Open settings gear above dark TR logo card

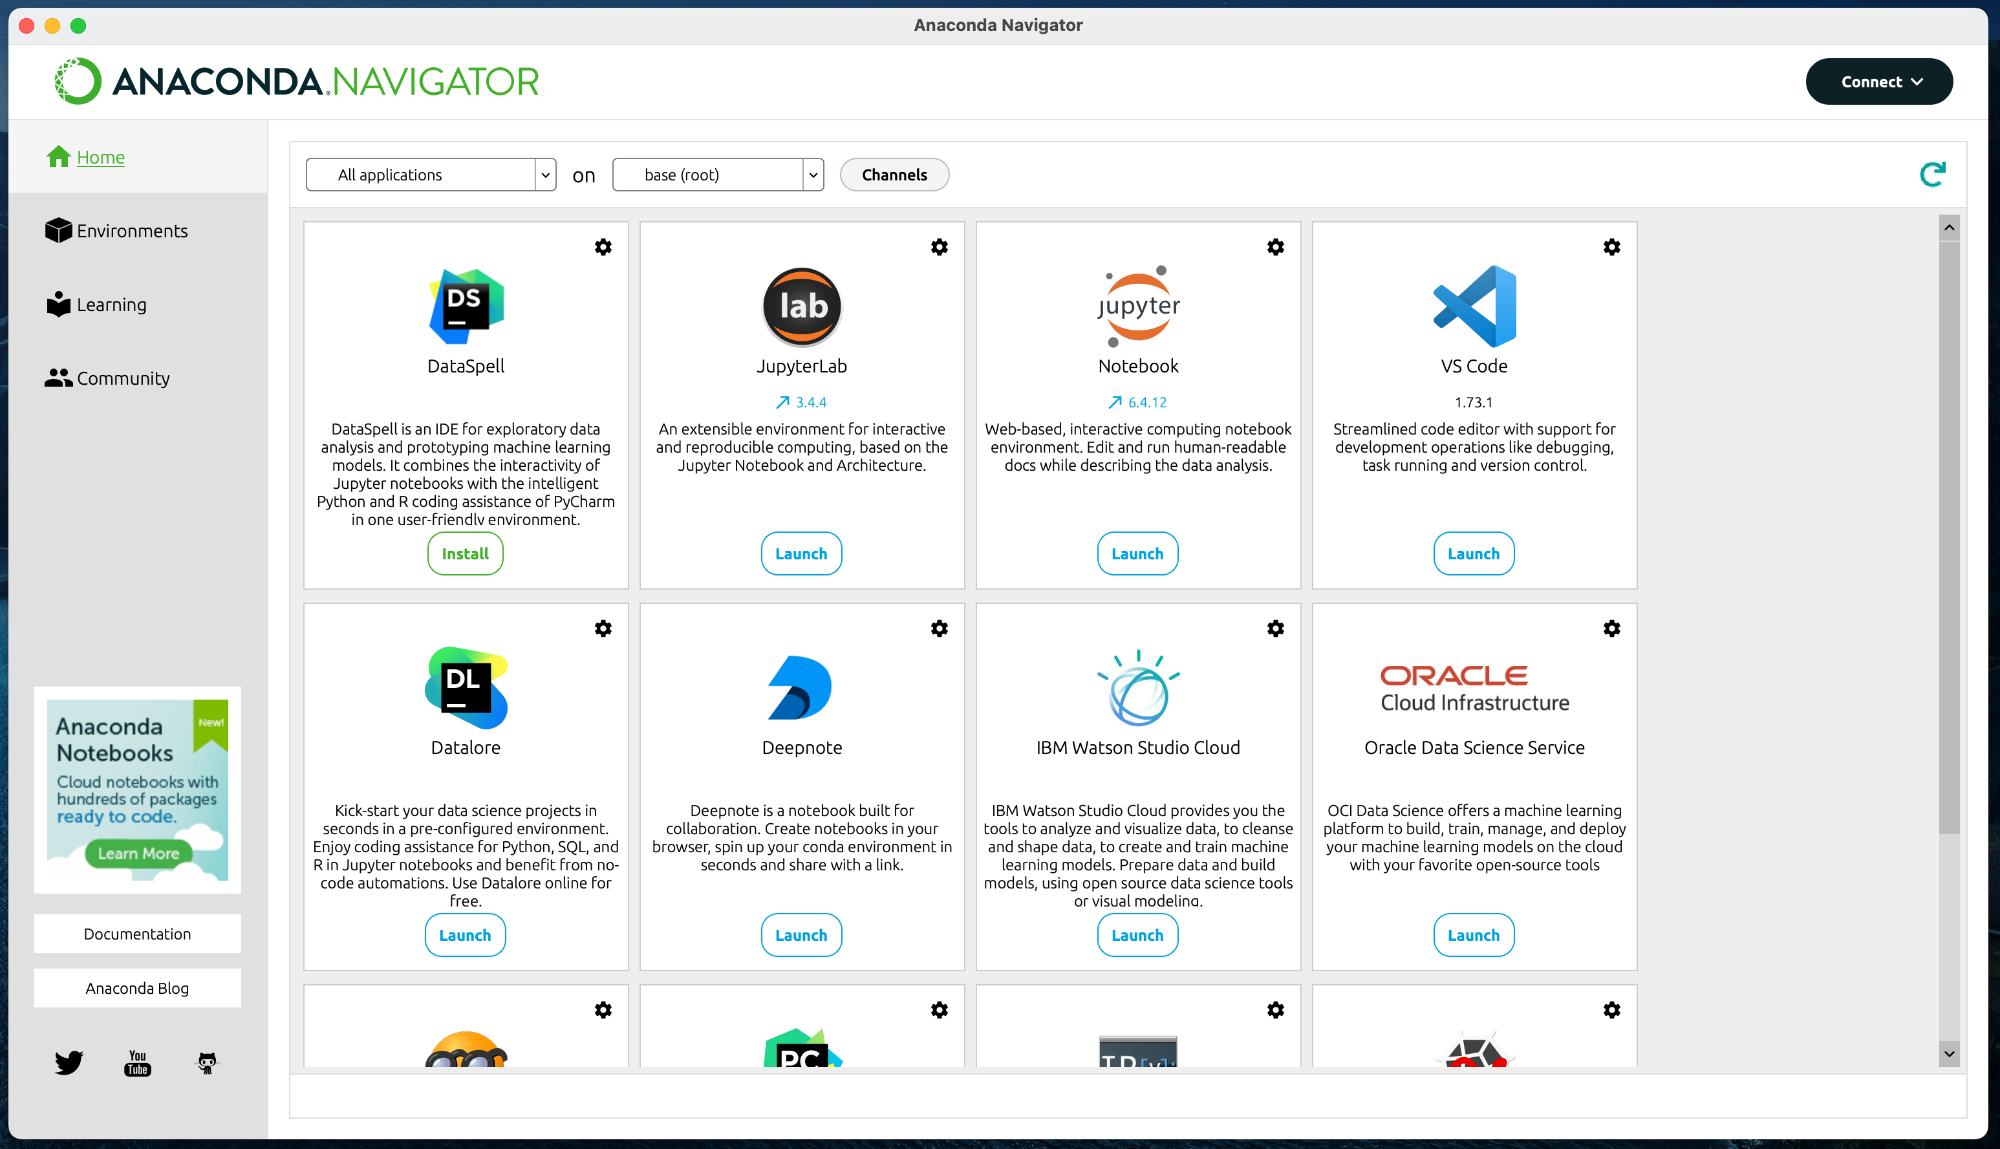click(x=1275, y=1010)
